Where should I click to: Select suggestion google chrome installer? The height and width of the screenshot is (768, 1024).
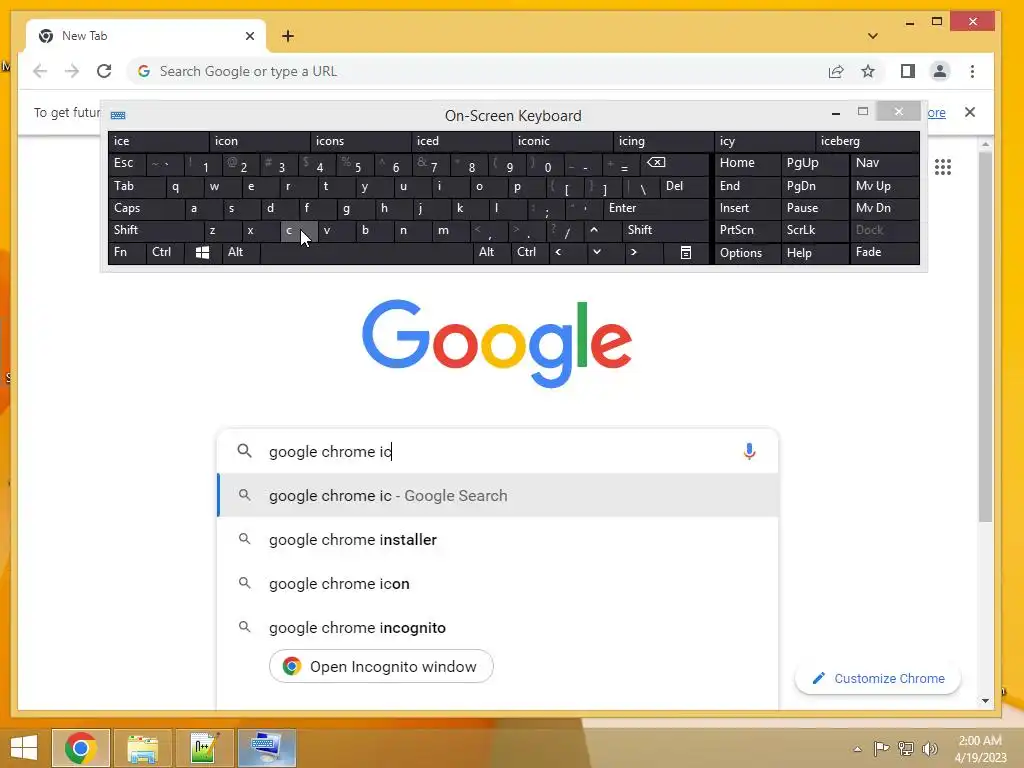(x=498, y=539)
